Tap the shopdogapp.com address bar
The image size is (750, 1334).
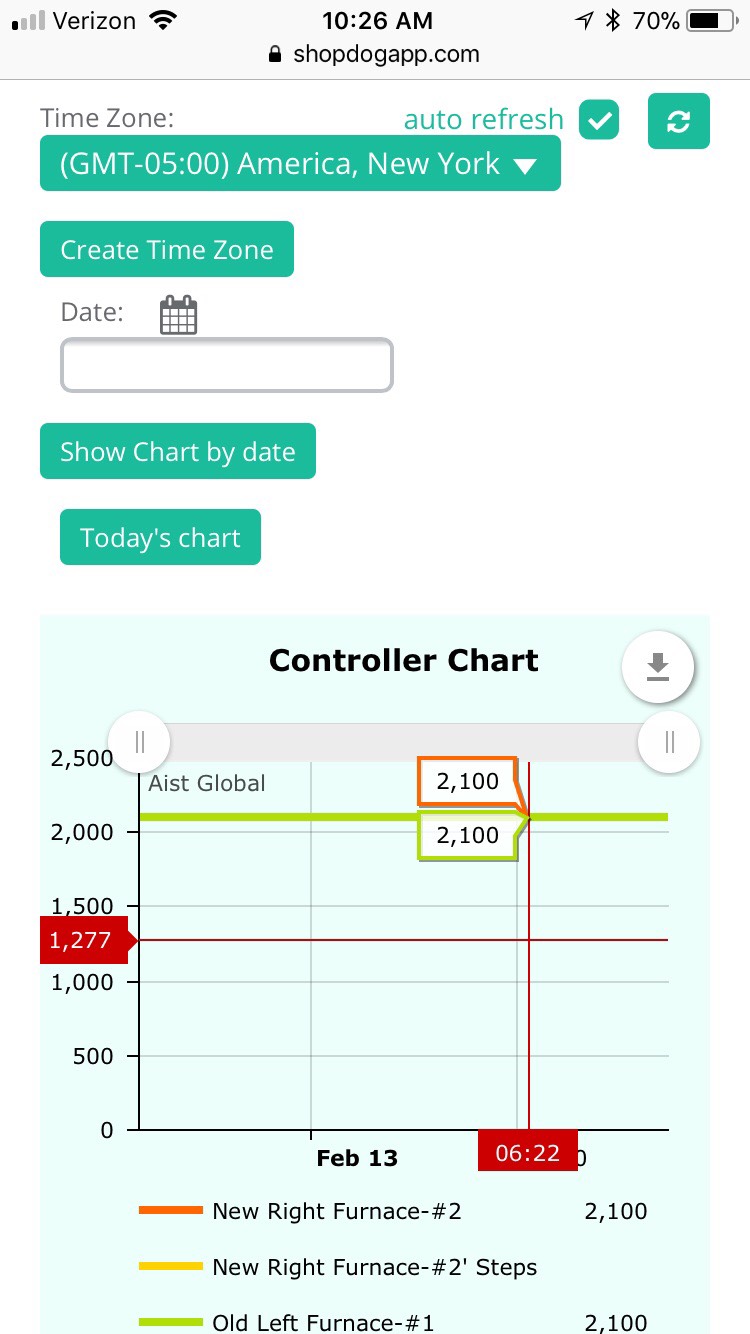(x=386, y=55)
